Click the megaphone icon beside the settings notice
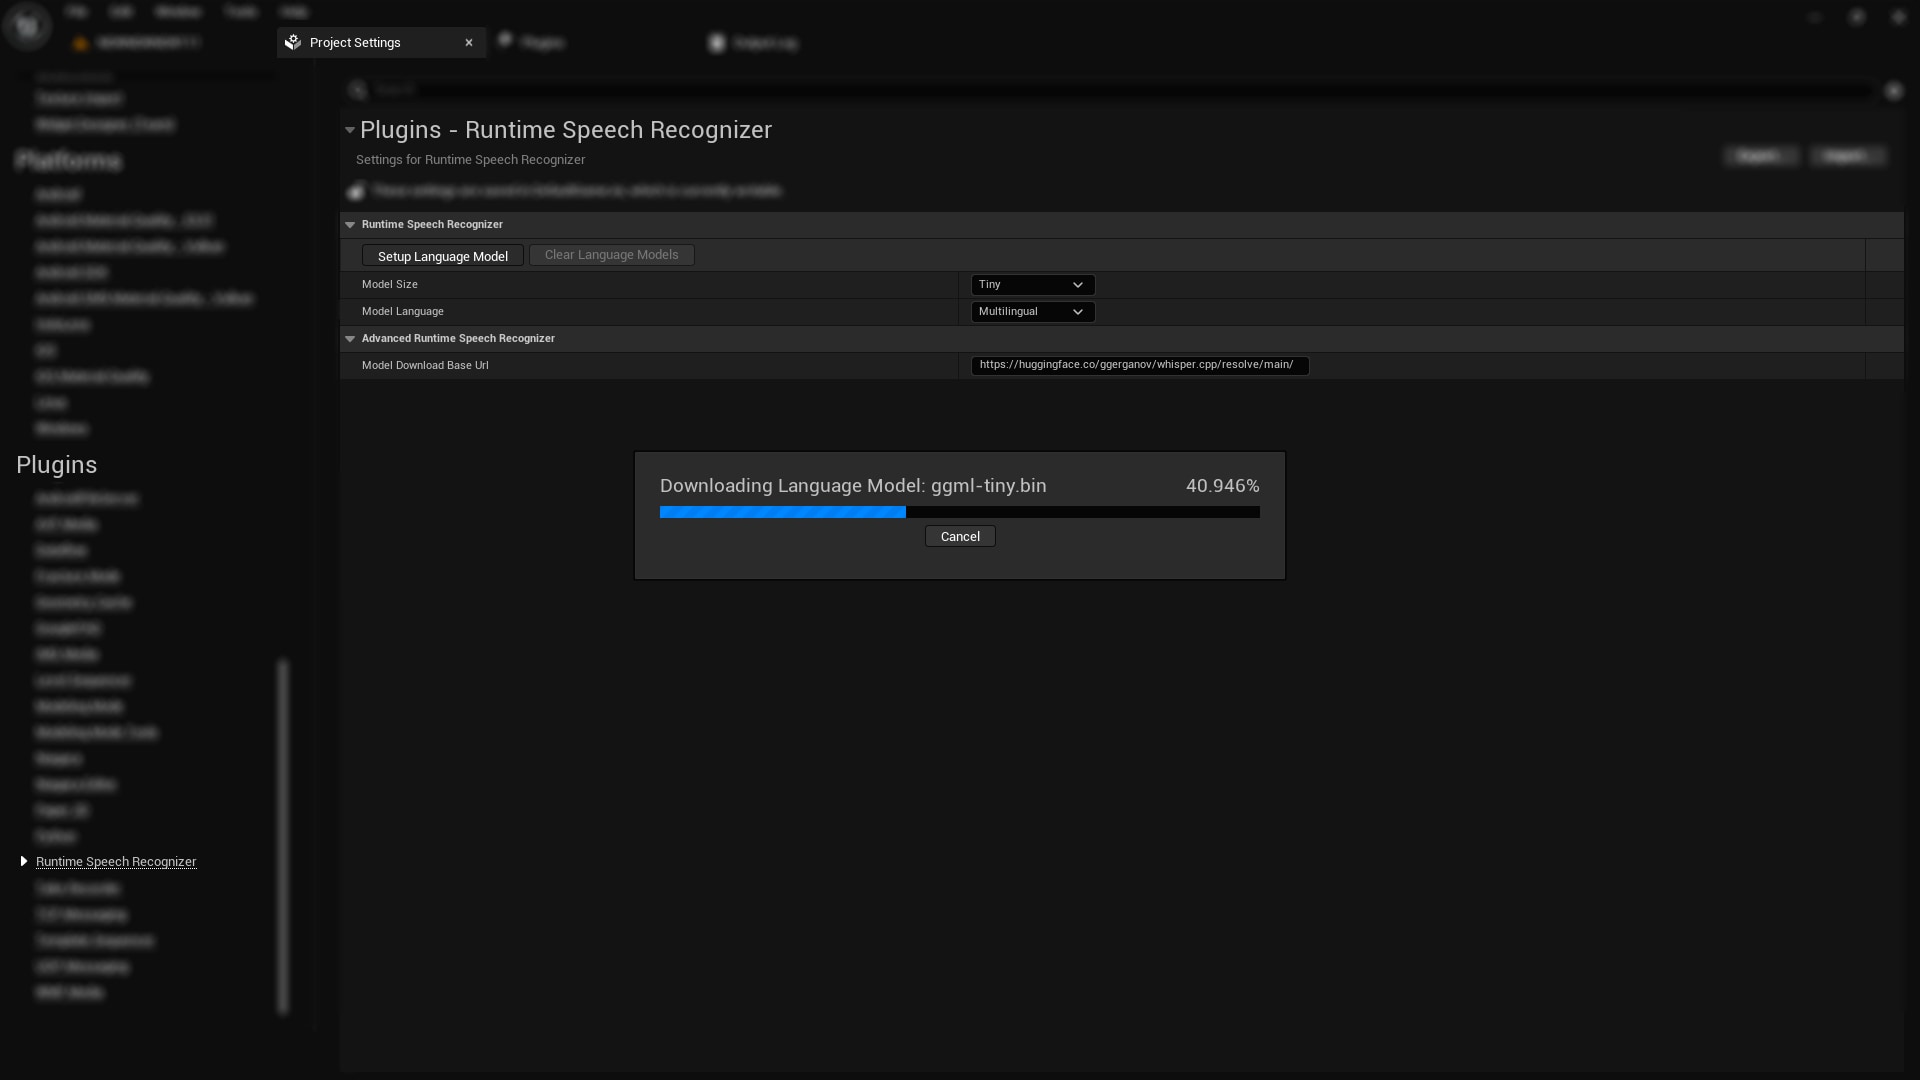 [x=356, y=190]
